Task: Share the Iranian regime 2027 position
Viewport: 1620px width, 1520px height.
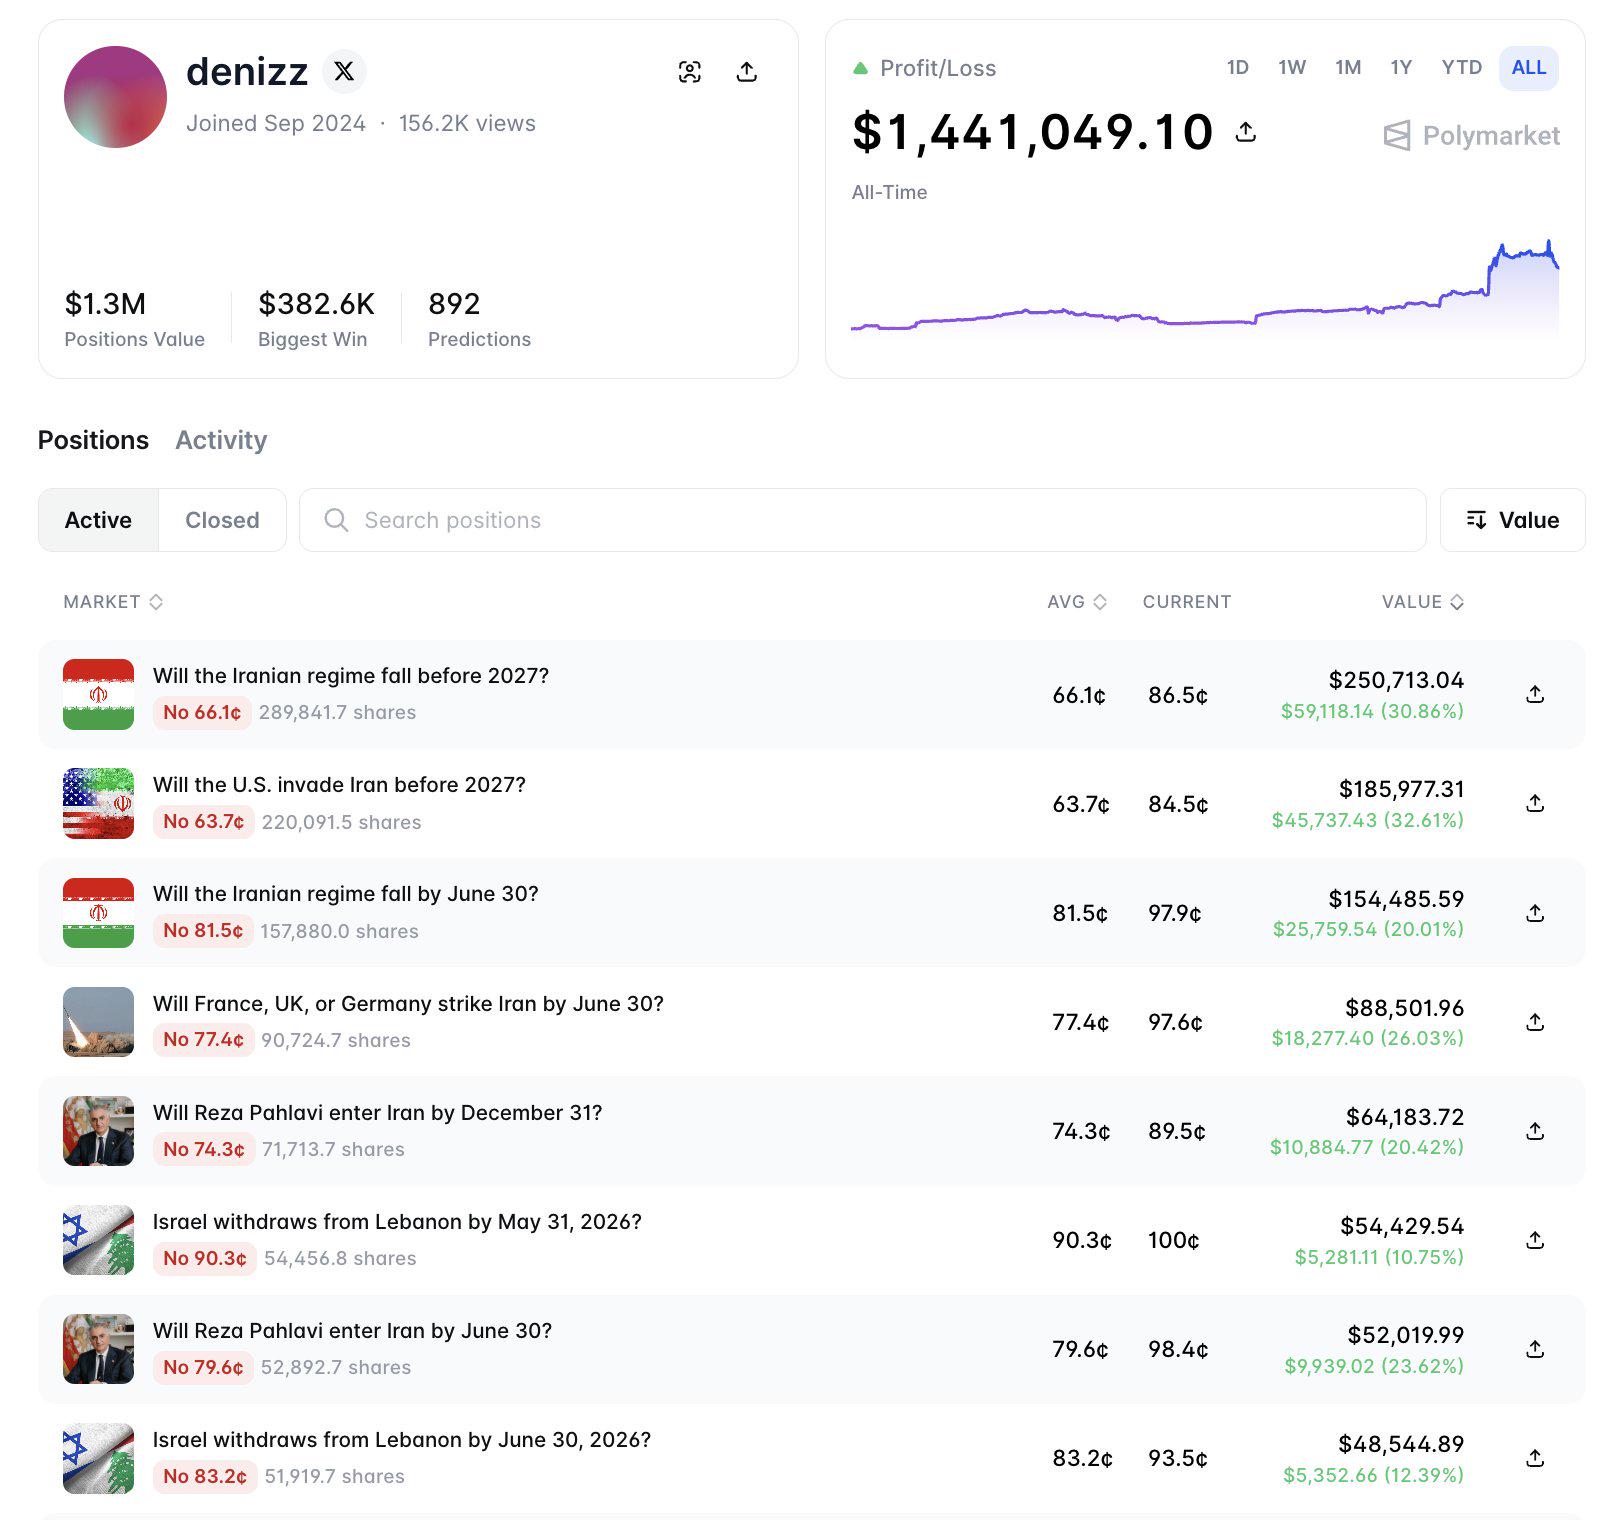Action: click(1535, 694)
